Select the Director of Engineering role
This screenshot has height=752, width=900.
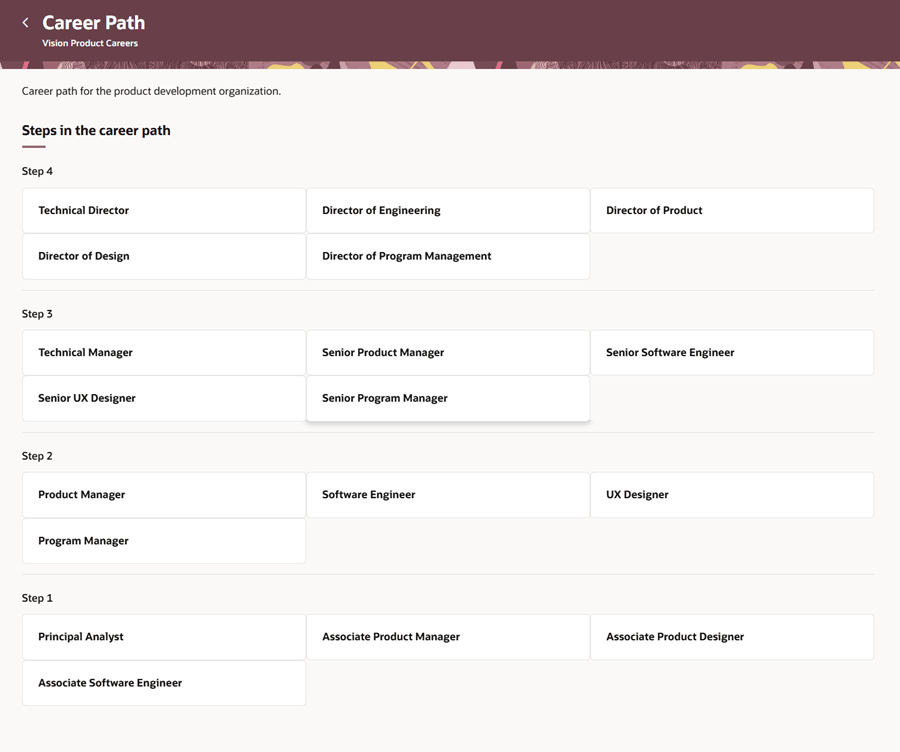coord(447,210)
